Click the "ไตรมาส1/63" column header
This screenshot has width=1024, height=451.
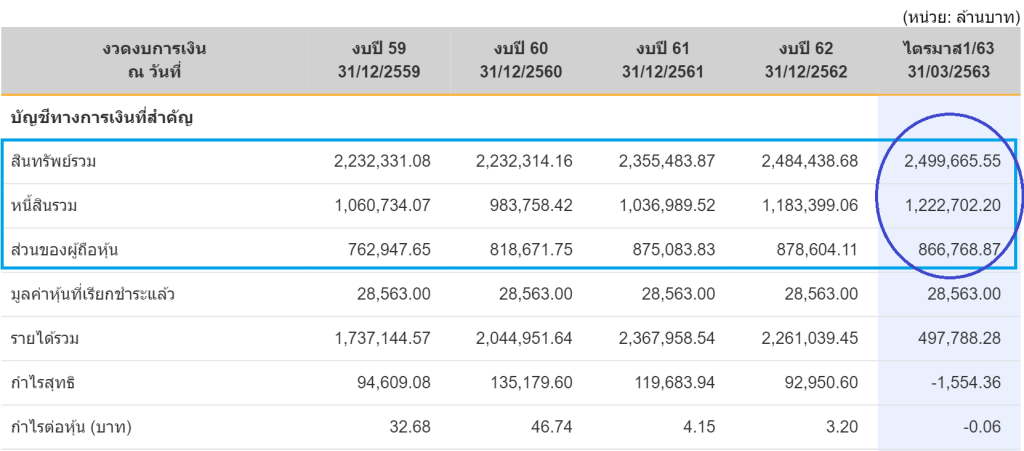[950, 60]
